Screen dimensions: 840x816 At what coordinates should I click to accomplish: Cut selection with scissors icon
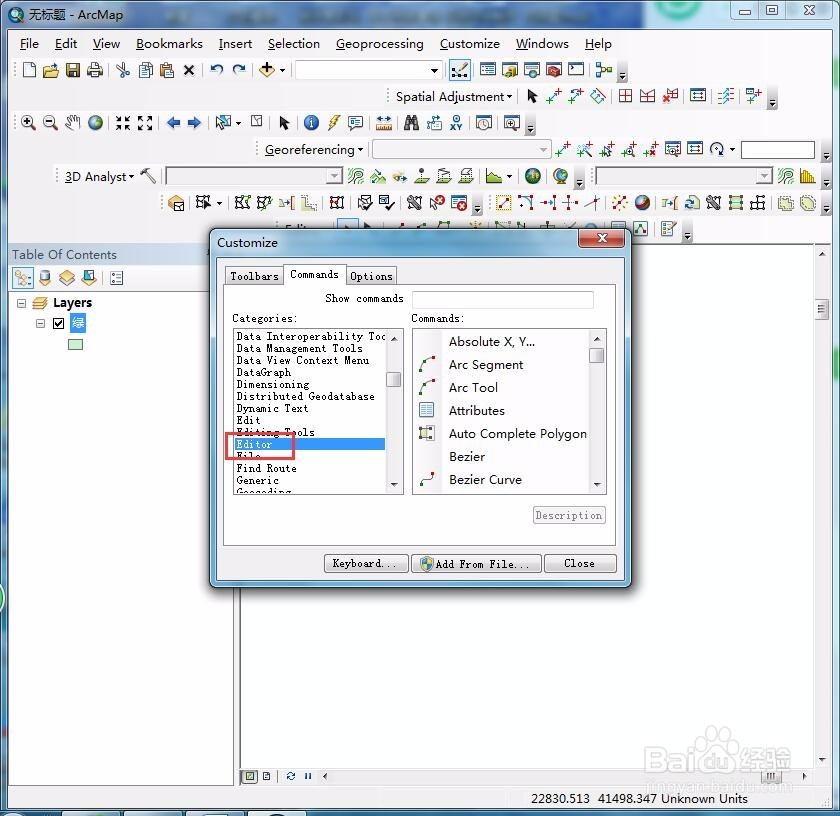[x=123, y=70]
